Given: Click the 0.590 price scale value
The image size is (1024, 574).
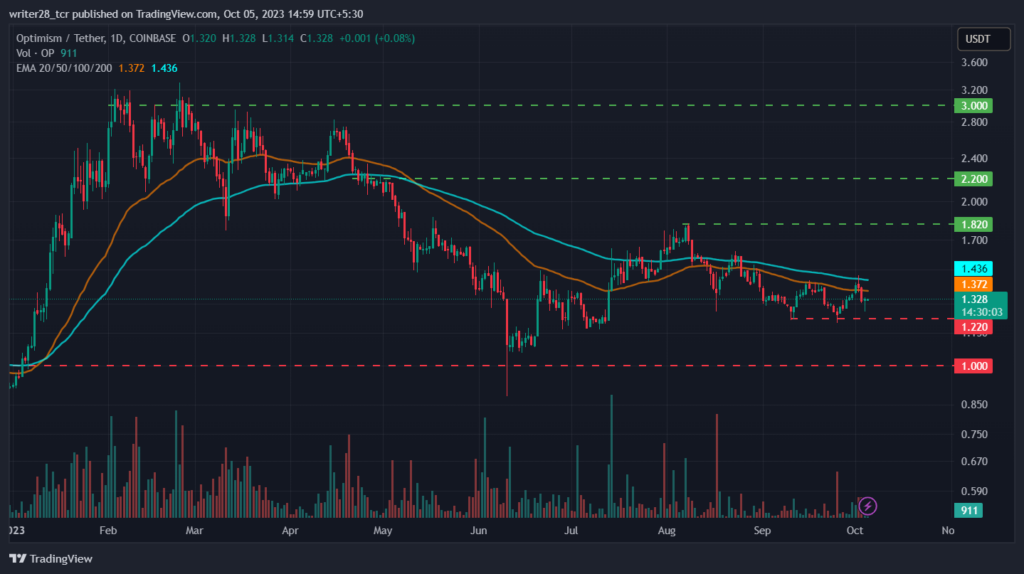Looking at the screenshot, I should [x=974, y=491].
